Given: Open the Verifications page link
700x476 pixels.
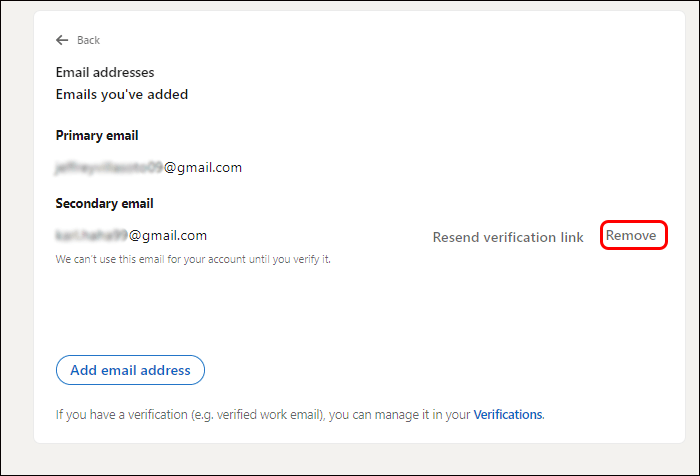Looking at the screenshot, I should [x=508, y=414].
